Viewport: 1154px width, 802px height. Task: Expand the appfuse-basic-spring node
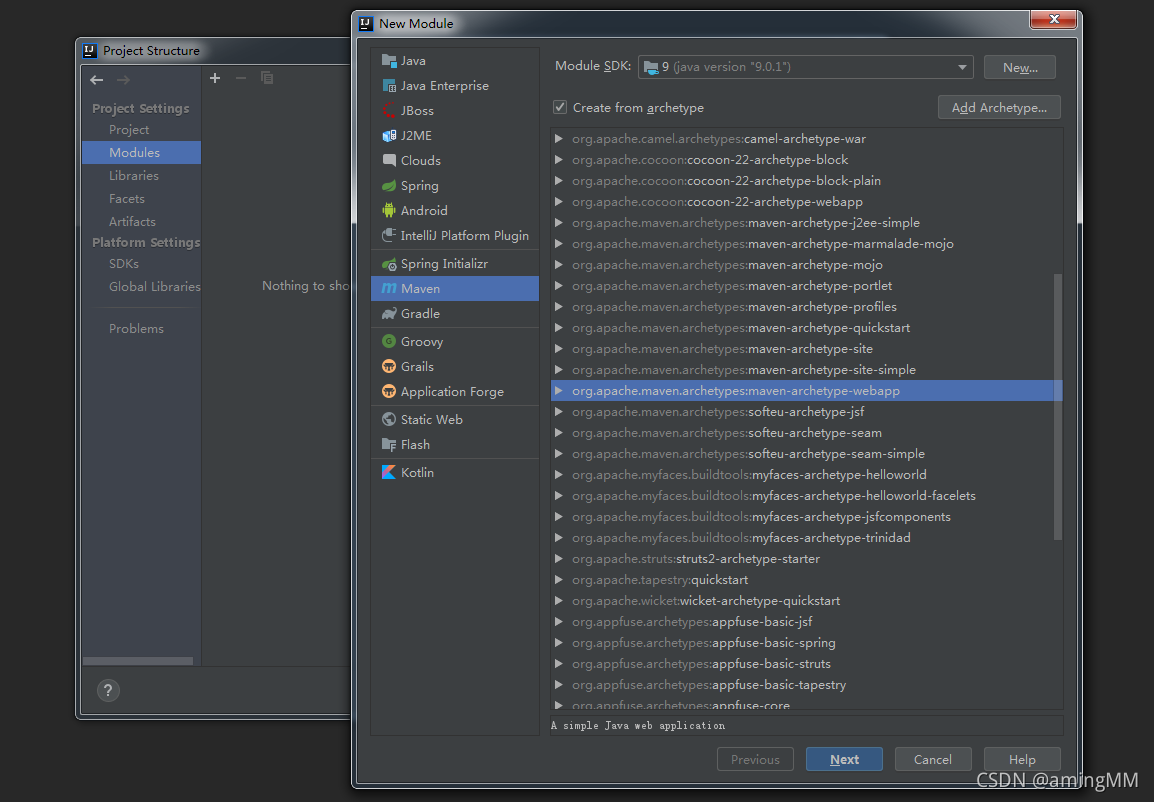pyautogui.click(x=559, y=642)
